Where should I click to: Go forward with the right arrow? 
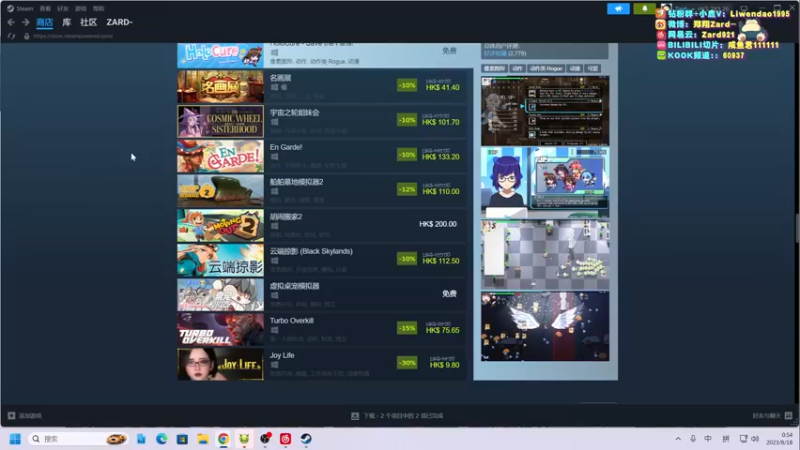(x=25, y=22)
